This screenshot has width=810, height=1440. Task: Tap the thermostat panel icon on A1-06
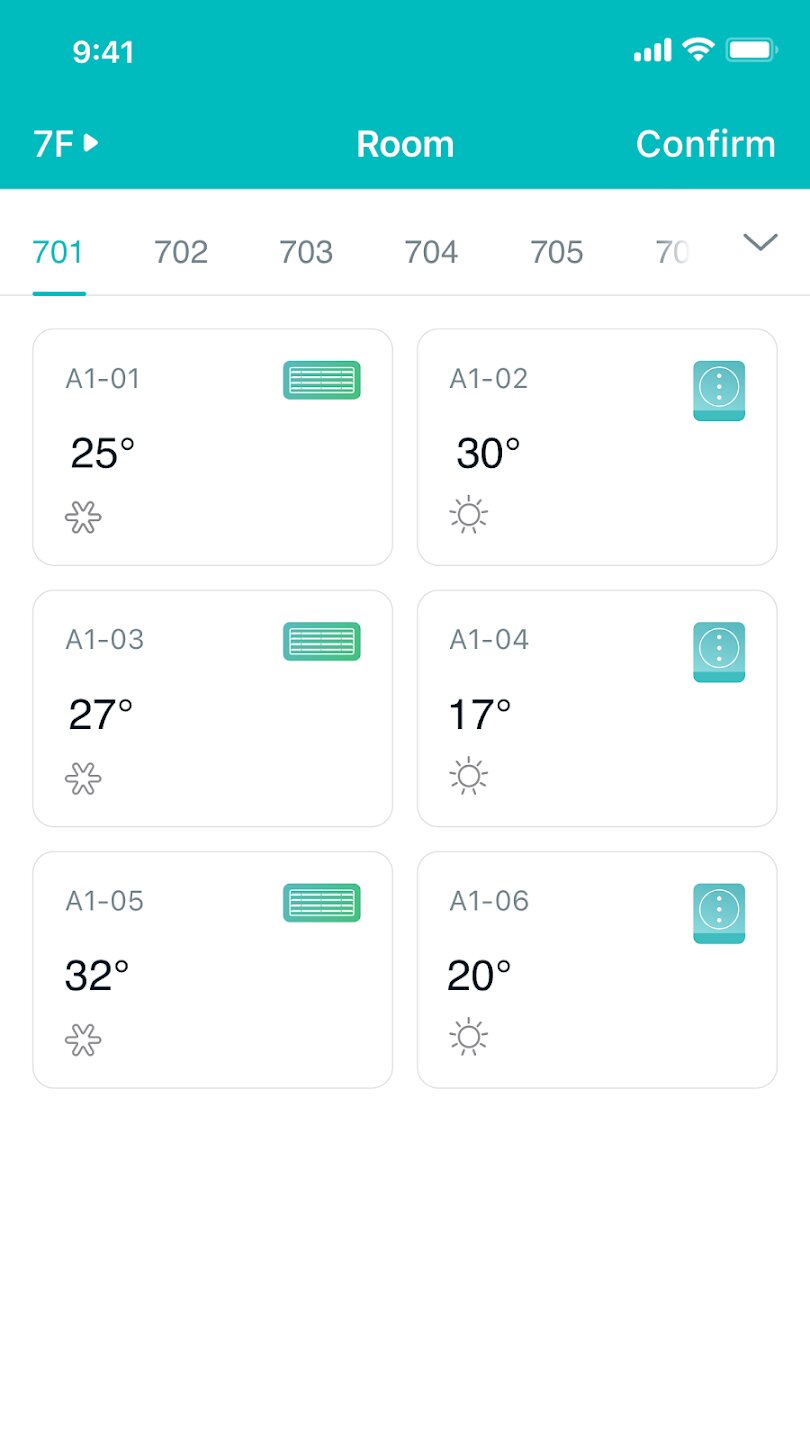pos(718,913)
